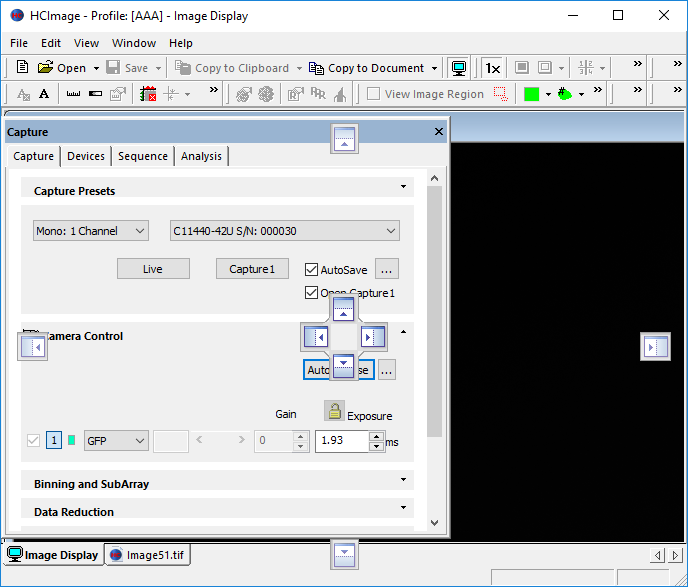Open the Window menu
Image resolution: width=688 pixels, height=587 pixels.
tap(133, 43)
